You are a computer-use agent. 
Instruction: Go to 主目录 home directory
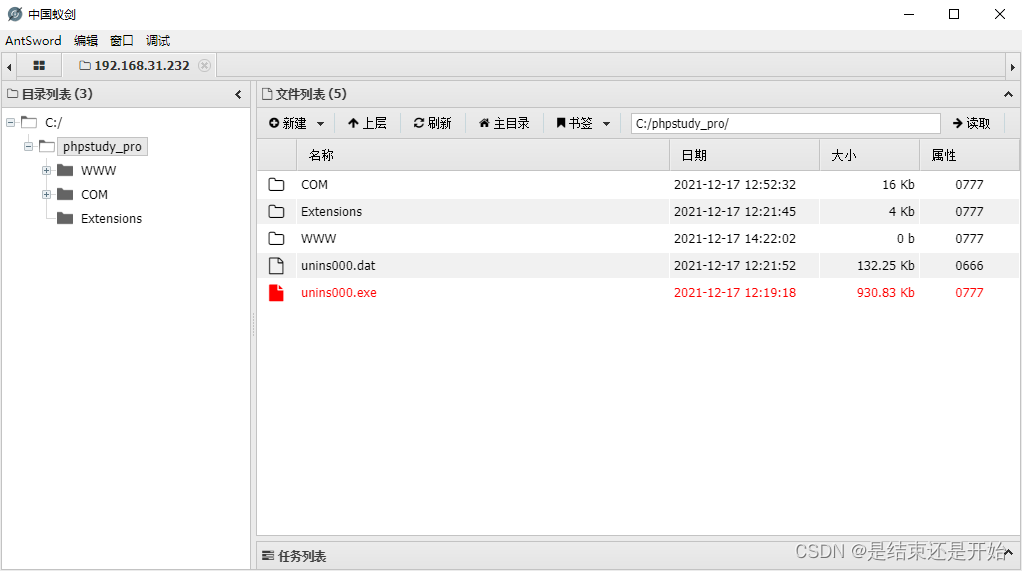click(504, 123)
